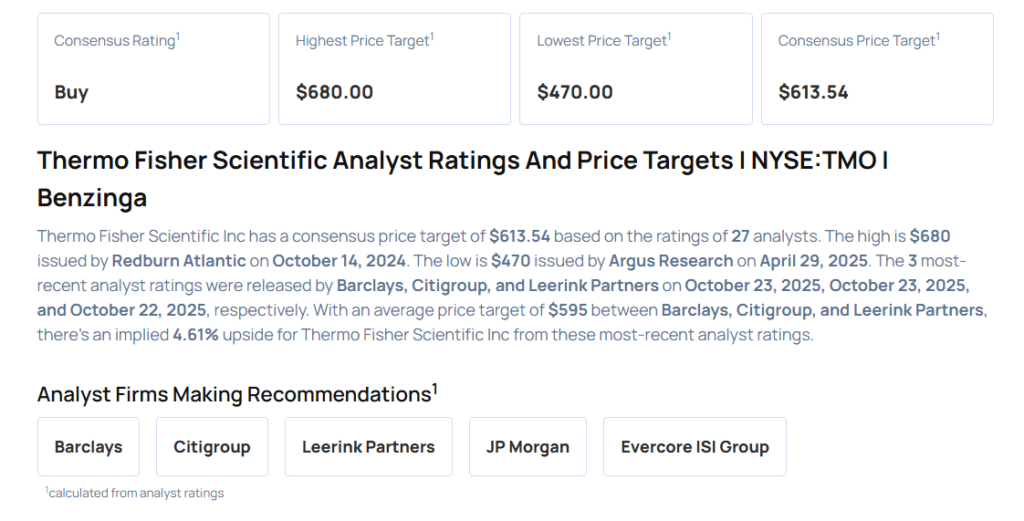Screen dimensions: 1024x521
Task: Click the bold '27' analyst count
Action: (x=741, y=236)
